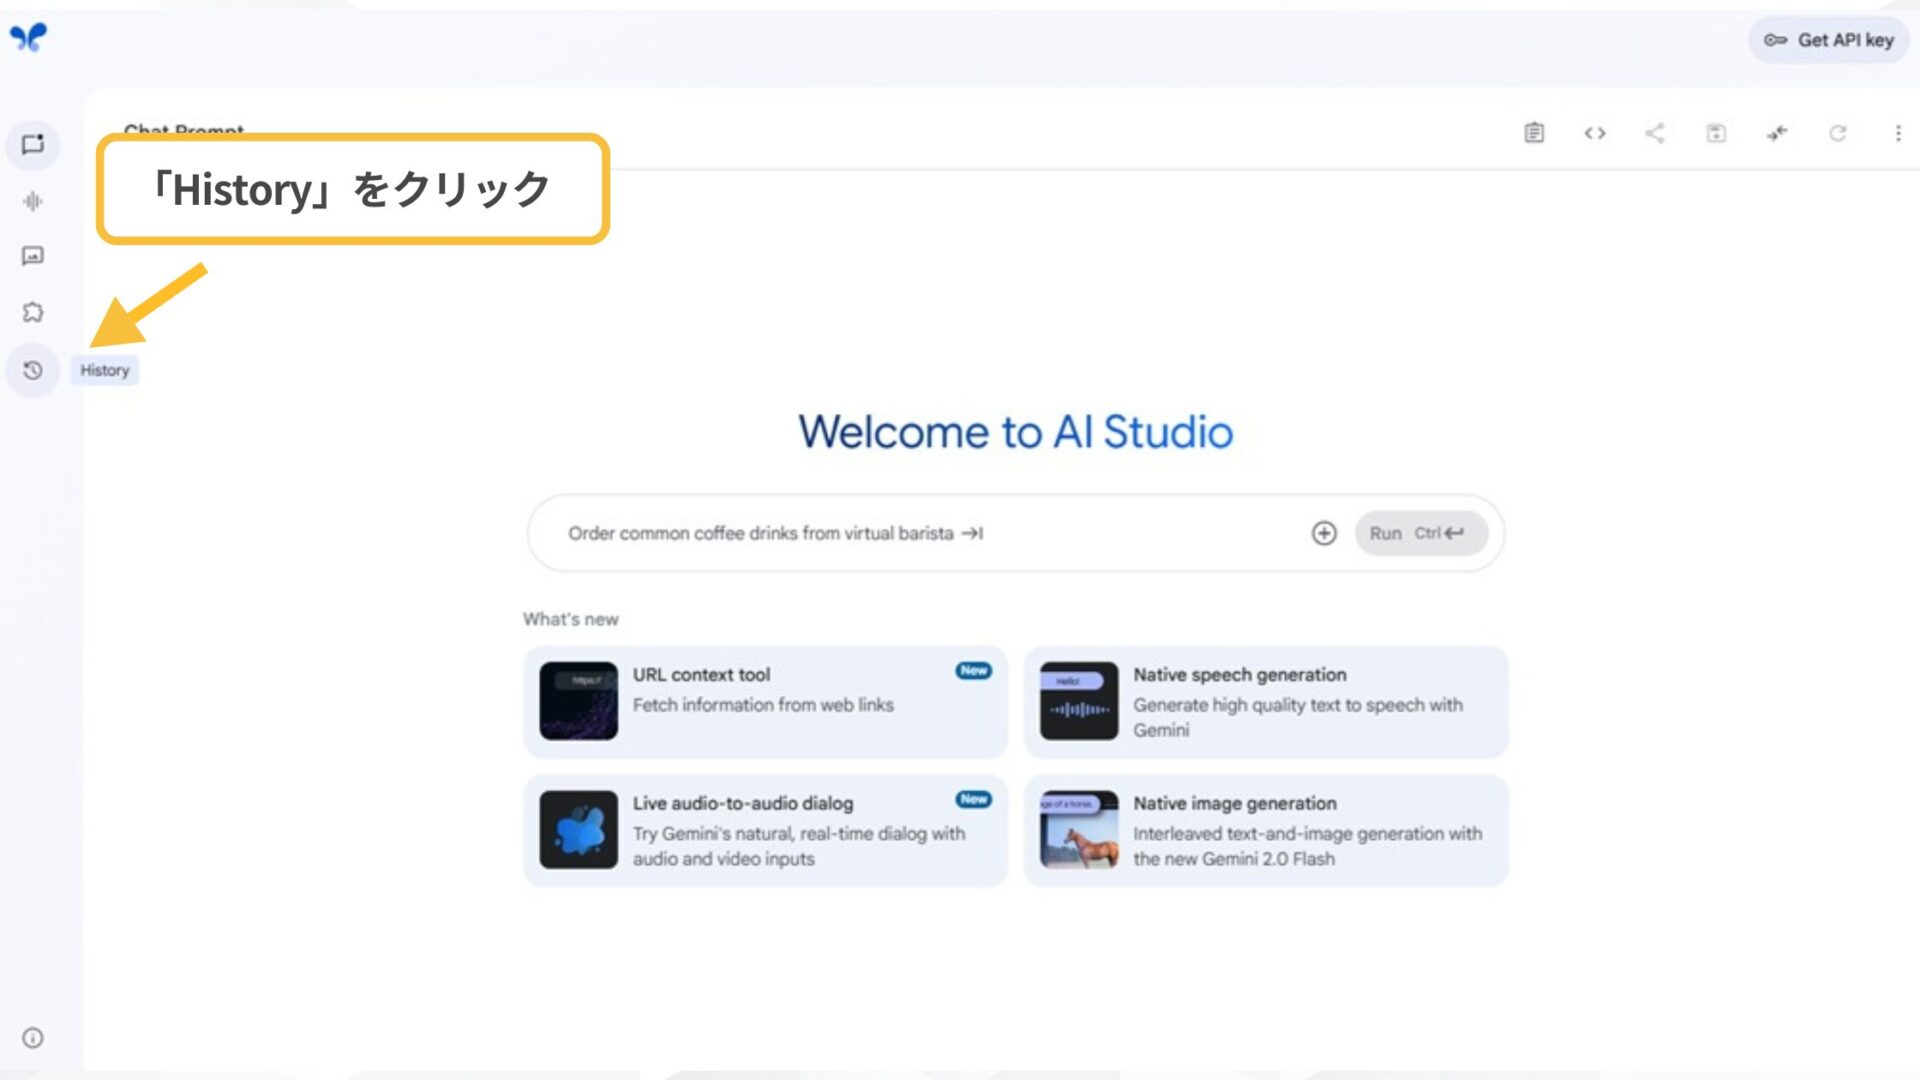Open the Starter apps star icon

33,312
